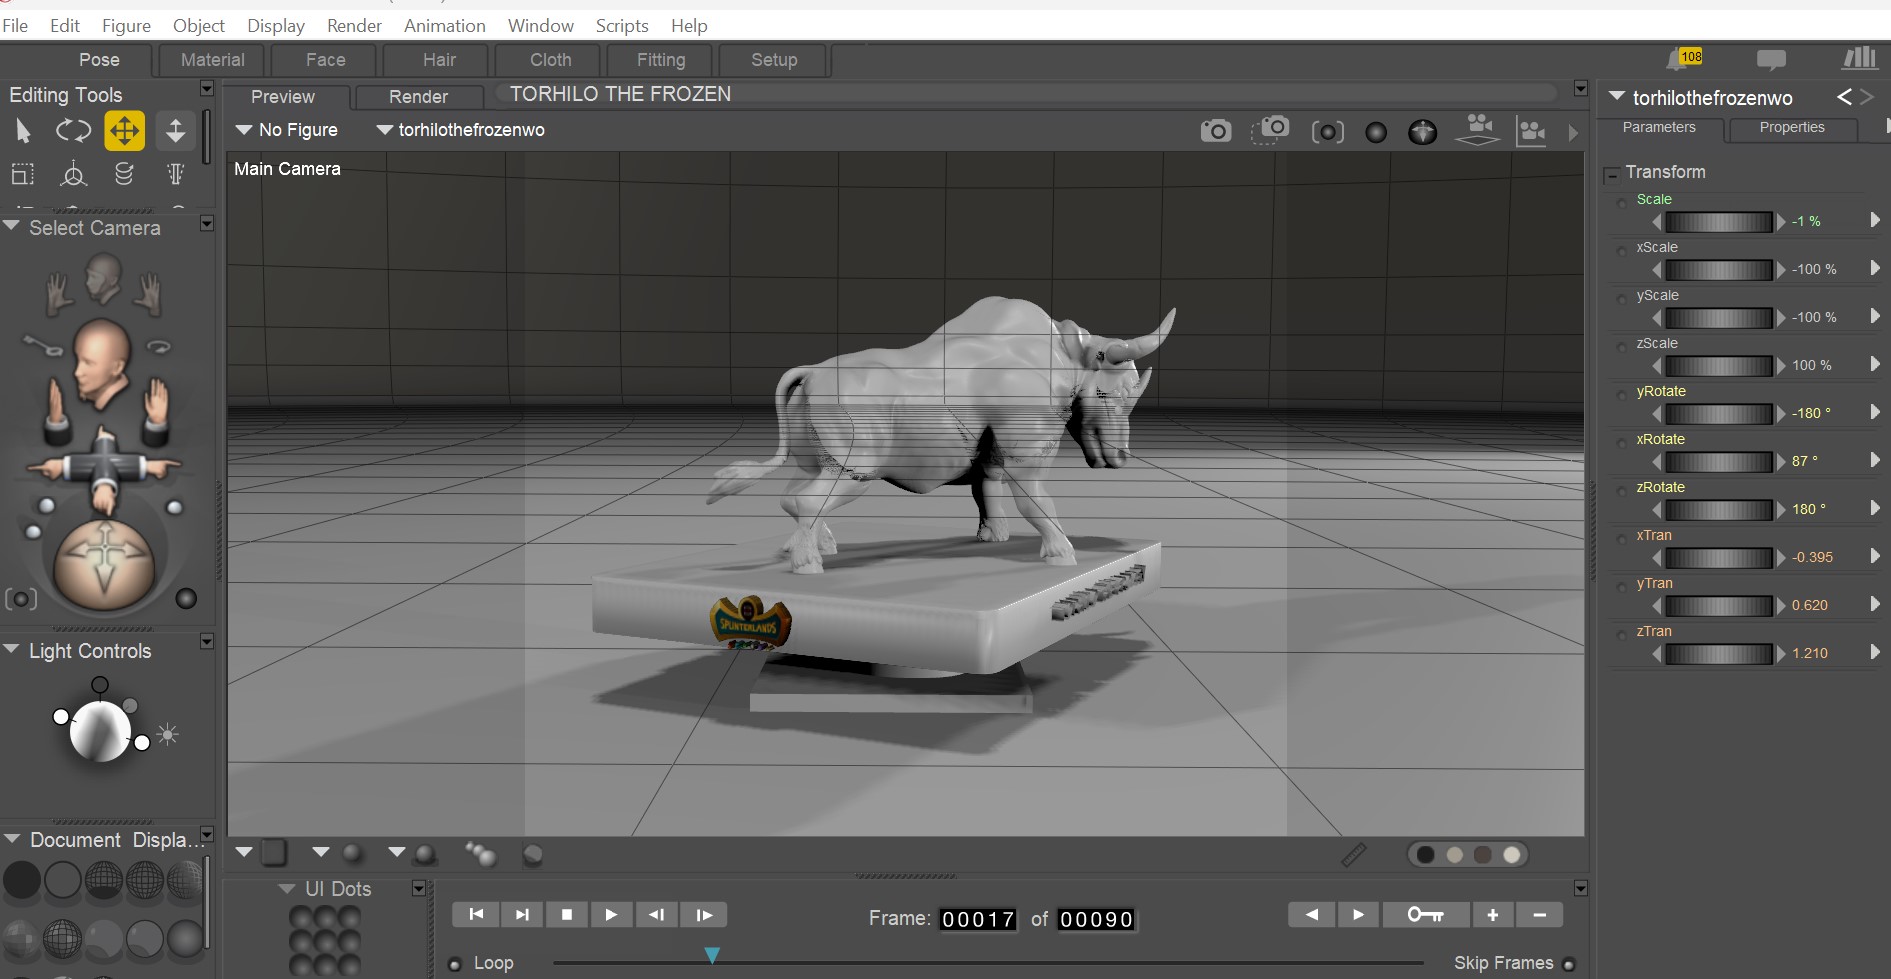Open notifications bell with 108 badge
Screen dimensions: 1891x979
[1684, 59]
